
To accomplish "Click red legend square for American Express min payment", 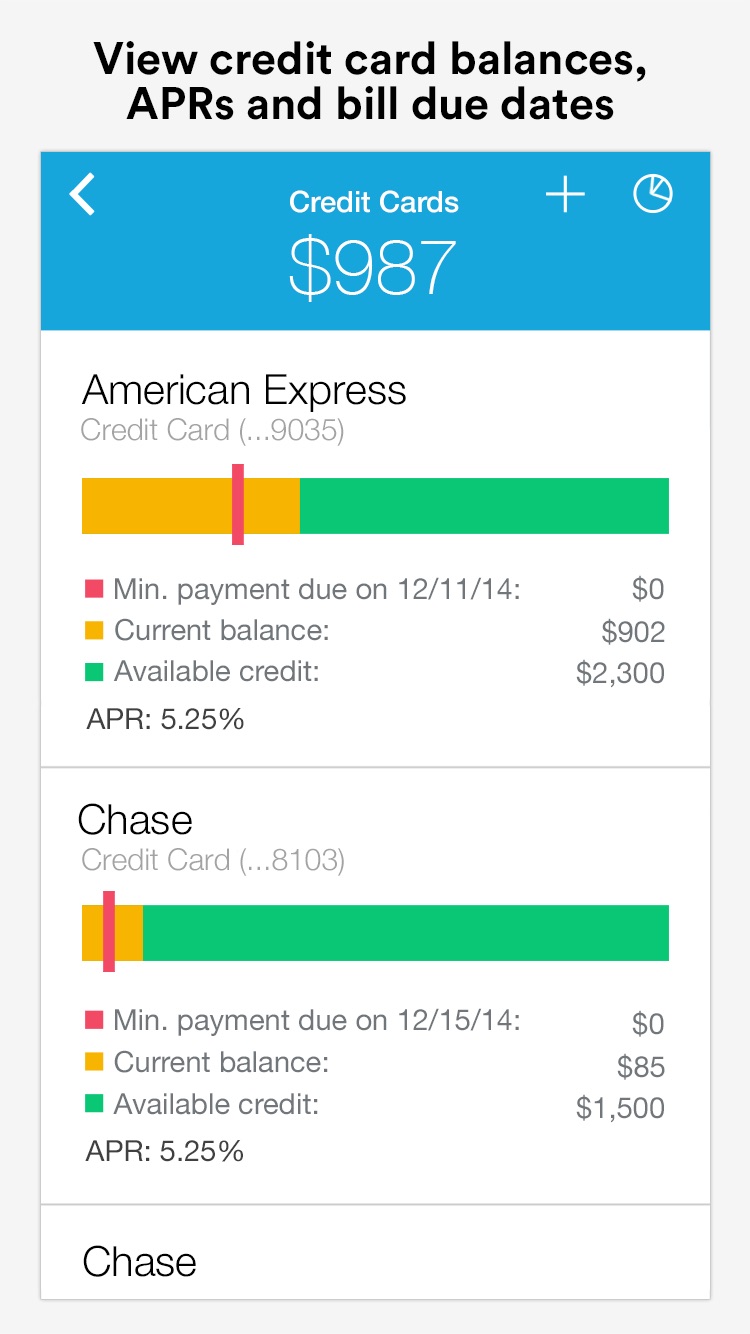I will click(x=94, y=589).
